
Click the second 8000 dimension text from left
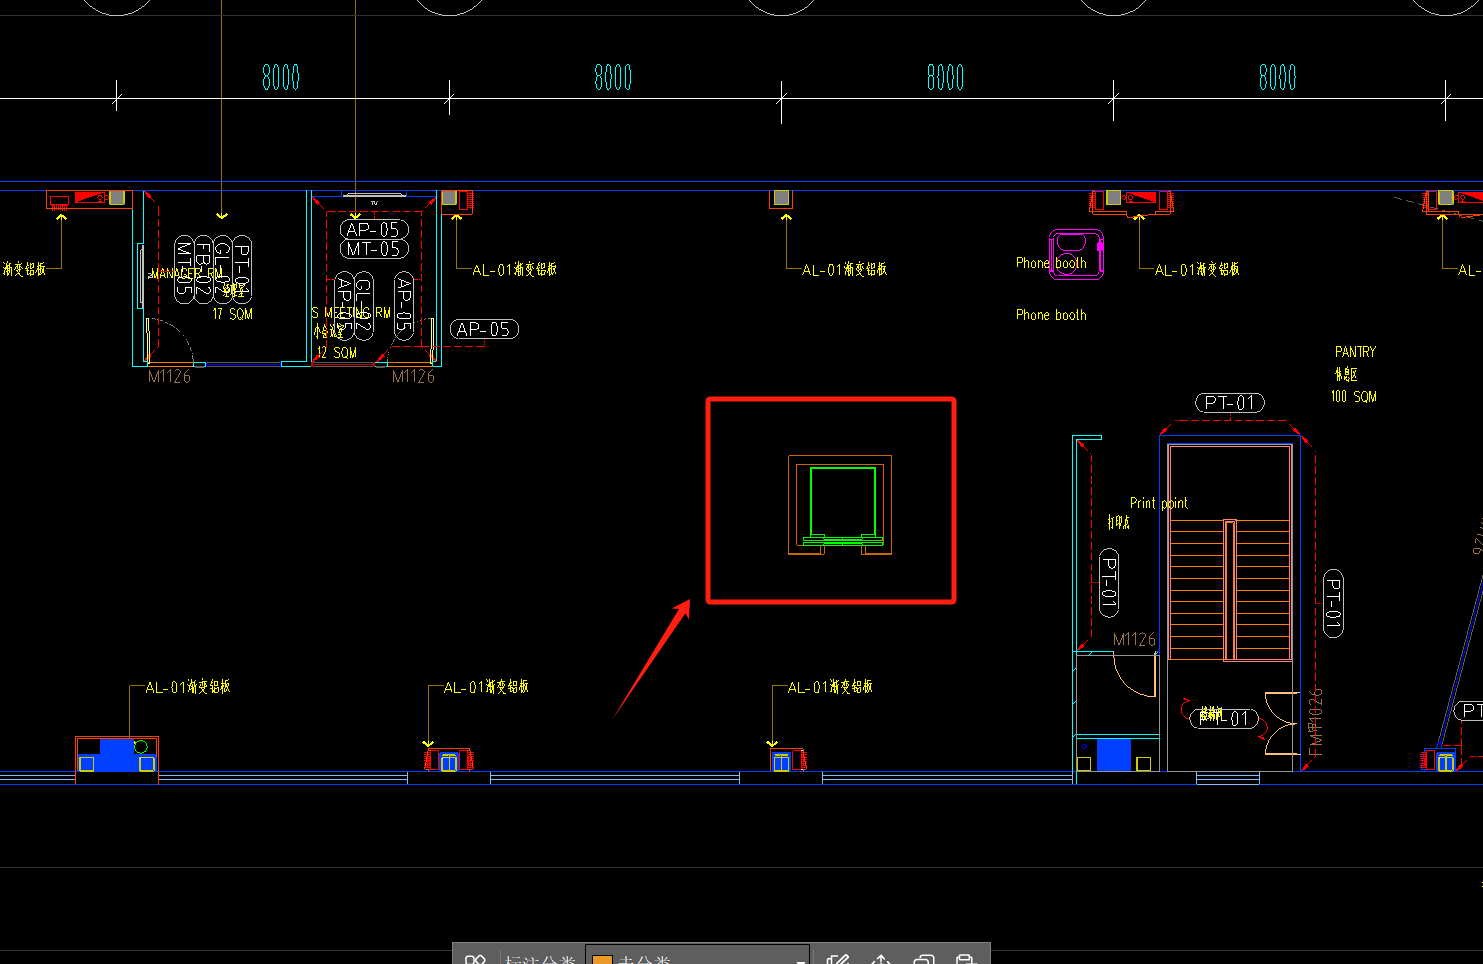[x=613, y=78]
